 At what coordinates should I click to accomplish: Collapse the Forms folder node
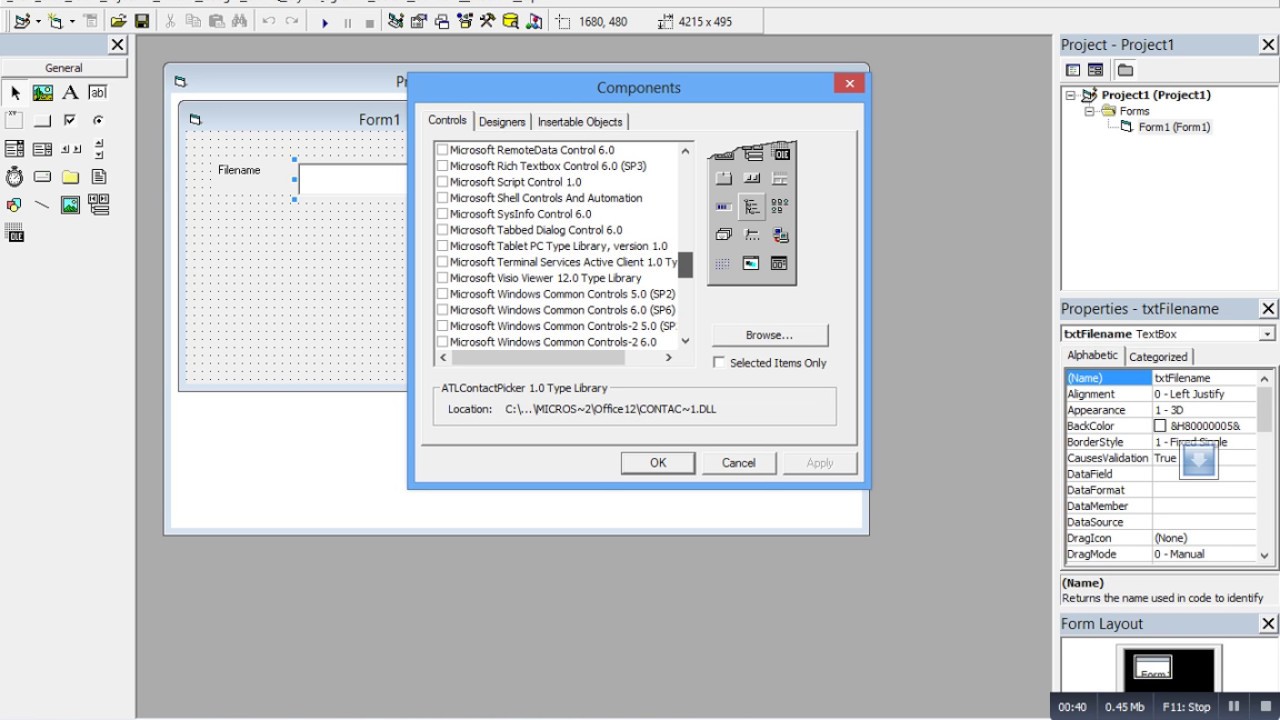(x=1090, y=111)
